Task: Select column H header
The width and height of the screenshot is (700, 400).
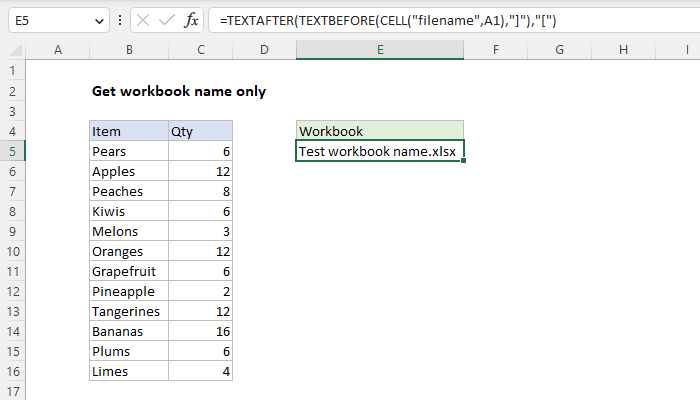Action: tap(623, 50)
